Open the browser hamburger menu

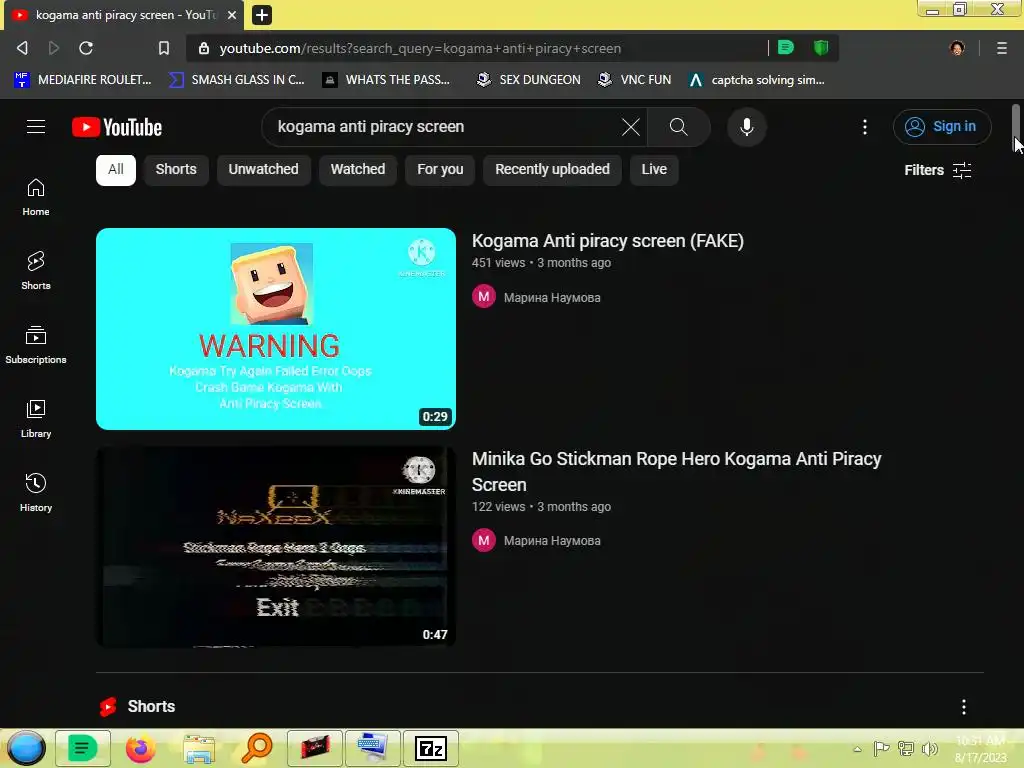(x=1001, y=48)
